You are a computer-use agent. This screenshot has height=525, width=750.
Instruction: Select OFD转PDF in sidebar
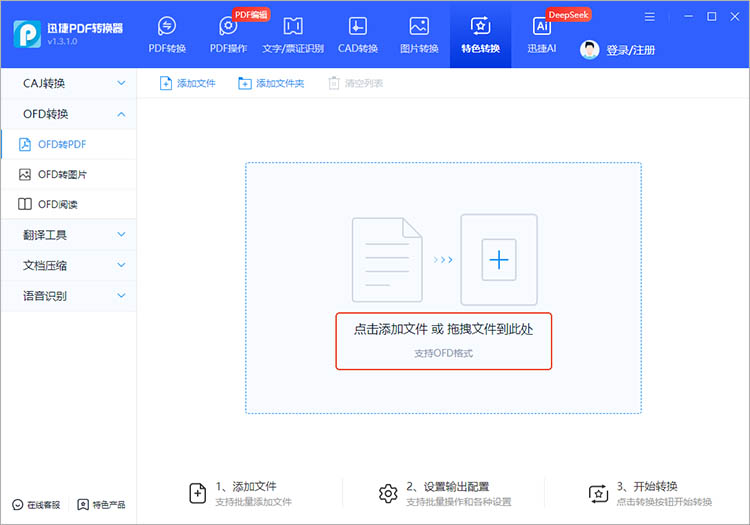point(69,144)
